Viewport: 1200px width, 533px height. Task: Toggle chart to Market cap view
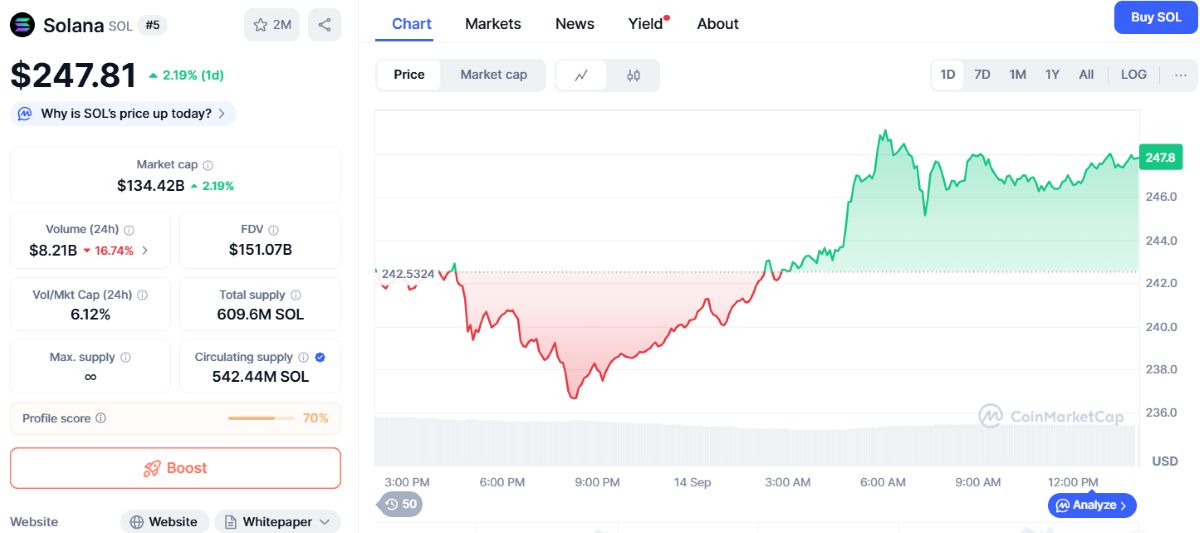493,75
